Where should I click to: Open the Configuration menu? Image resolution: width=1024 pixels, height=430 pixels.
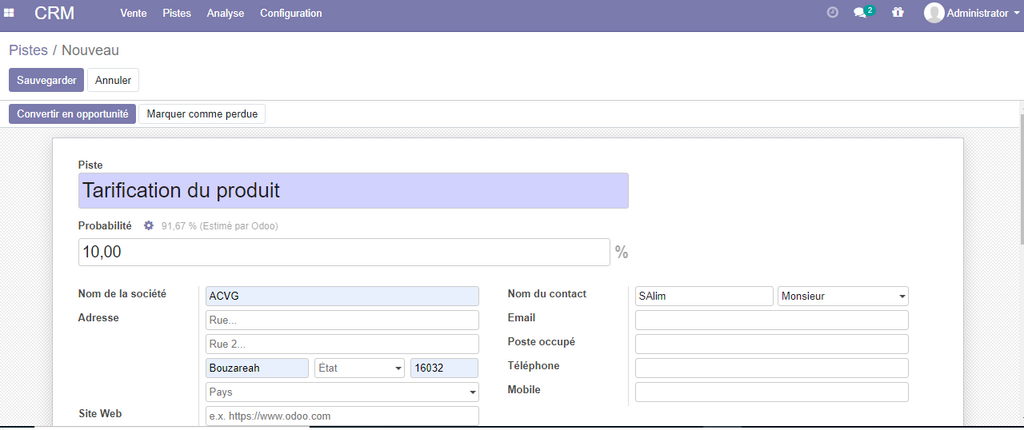(x=291, y=13)
